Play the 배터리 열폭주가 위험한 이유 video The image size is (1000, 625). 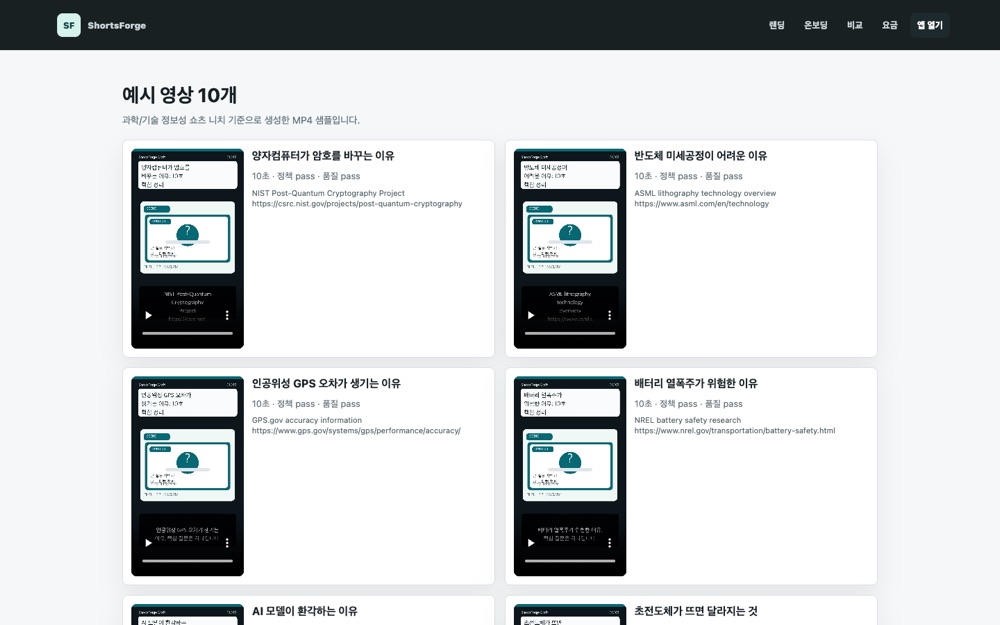coord(531,543)
